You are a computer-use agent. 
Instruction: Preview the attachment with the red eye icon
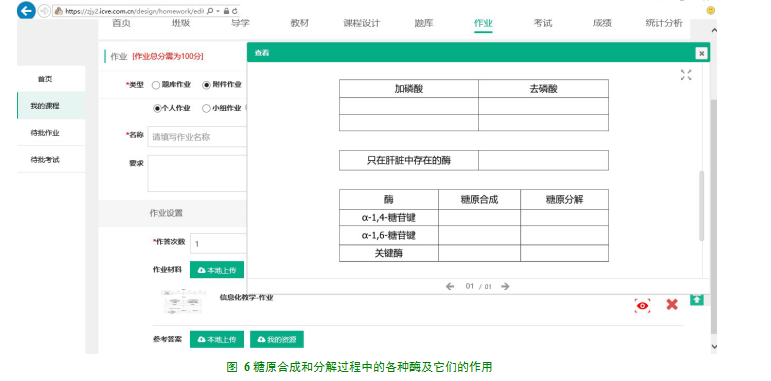(x=642, y=305)
